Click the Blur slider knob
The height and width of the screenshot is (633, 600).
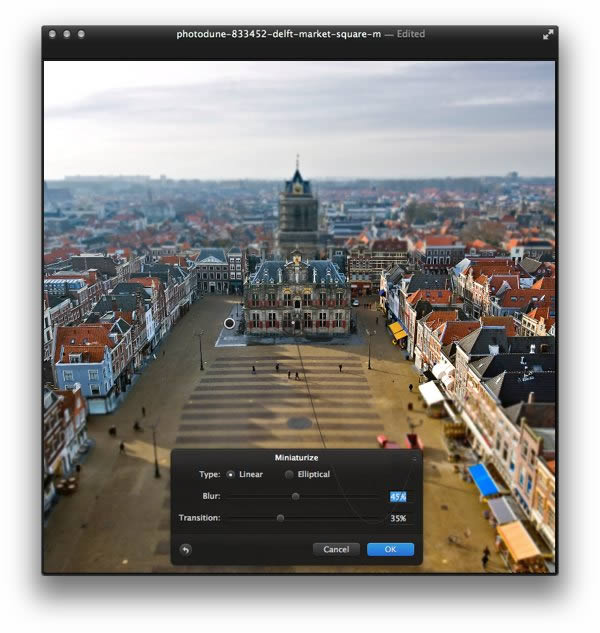click(296, 497)
